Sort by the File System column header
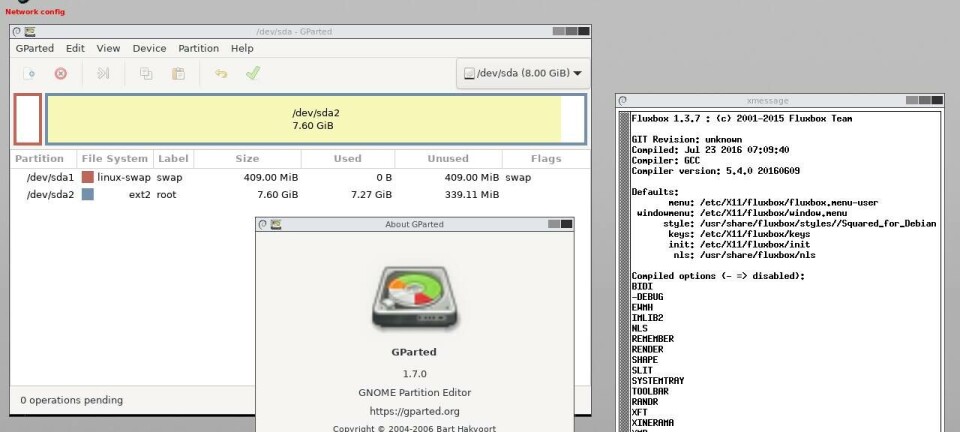The width and height of the screenshot is (960, 432). coord(114,158)
